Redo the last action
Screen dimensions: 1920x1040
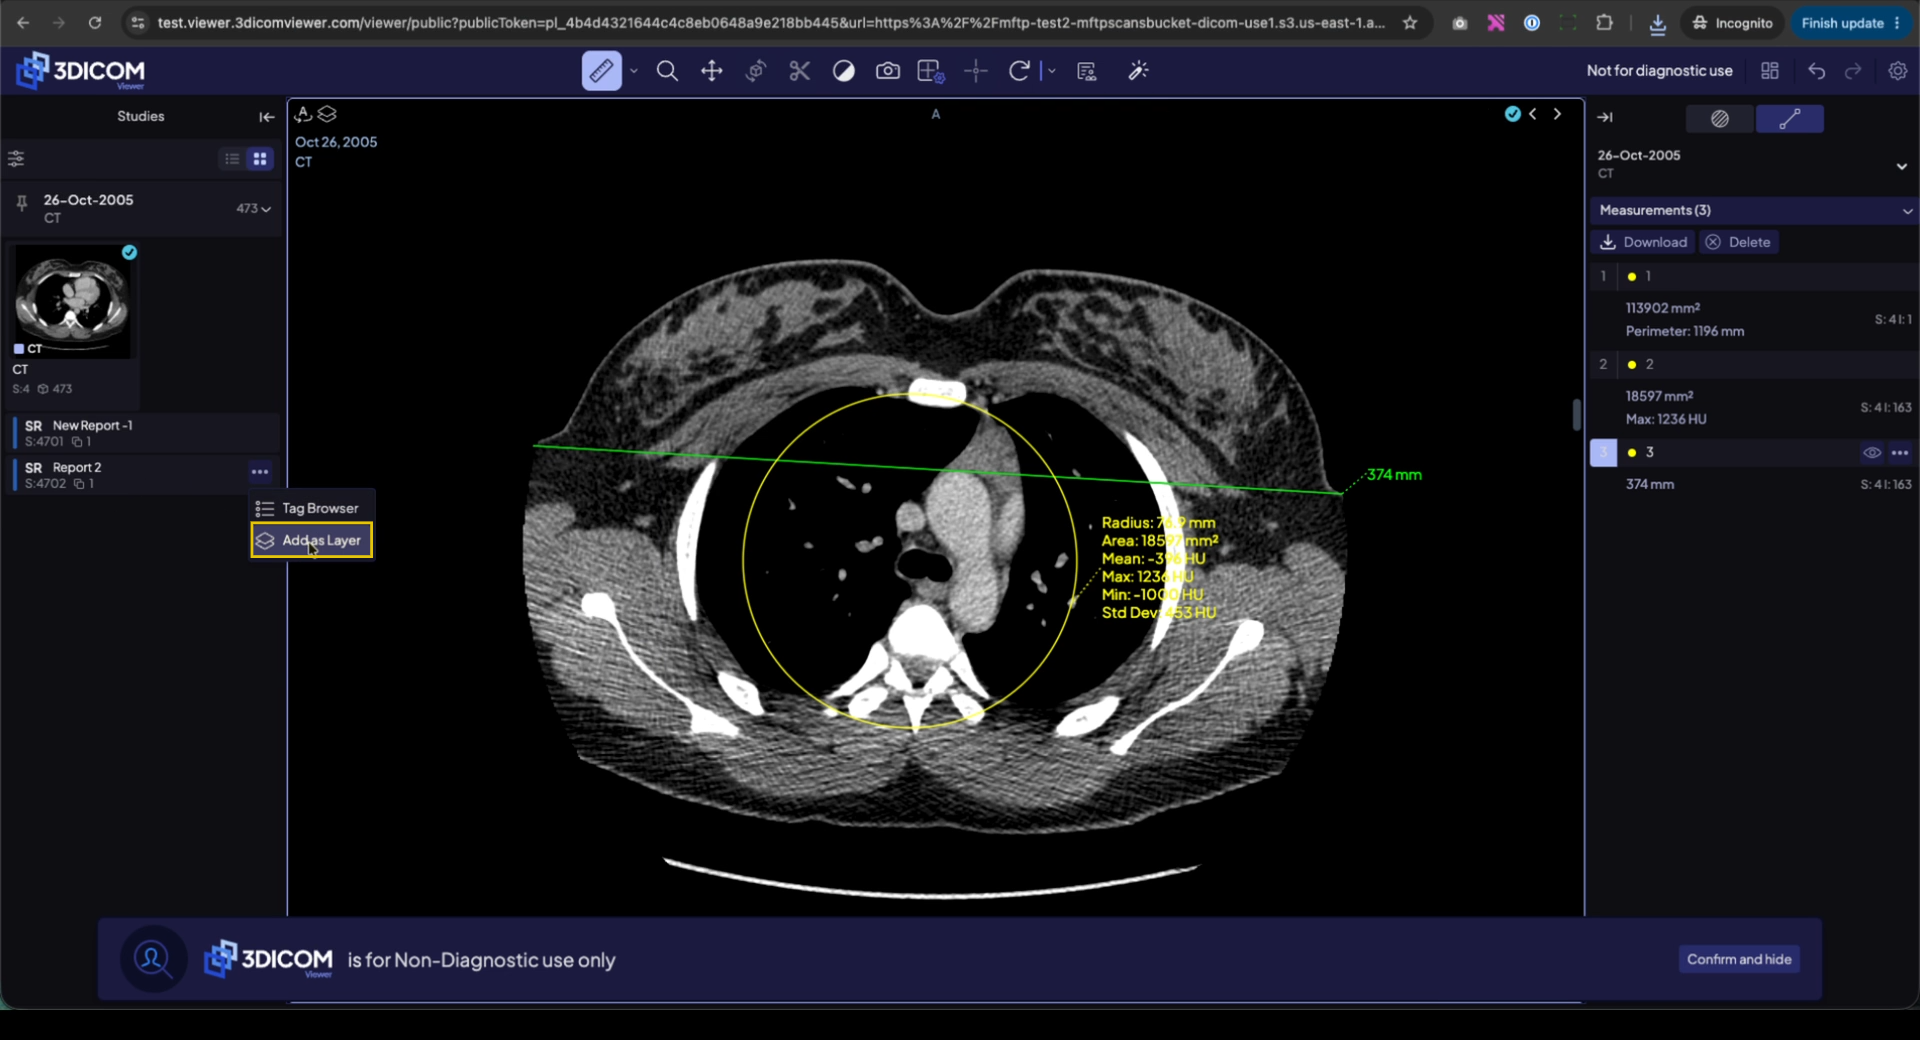(1853, 71)
